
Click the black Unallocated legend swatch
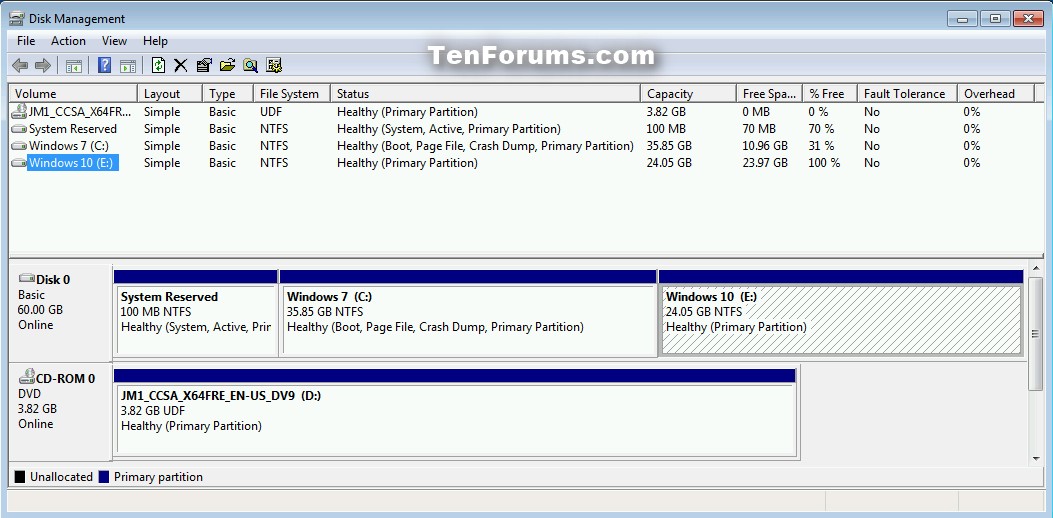pyautogui.click(x=19, y=477)
